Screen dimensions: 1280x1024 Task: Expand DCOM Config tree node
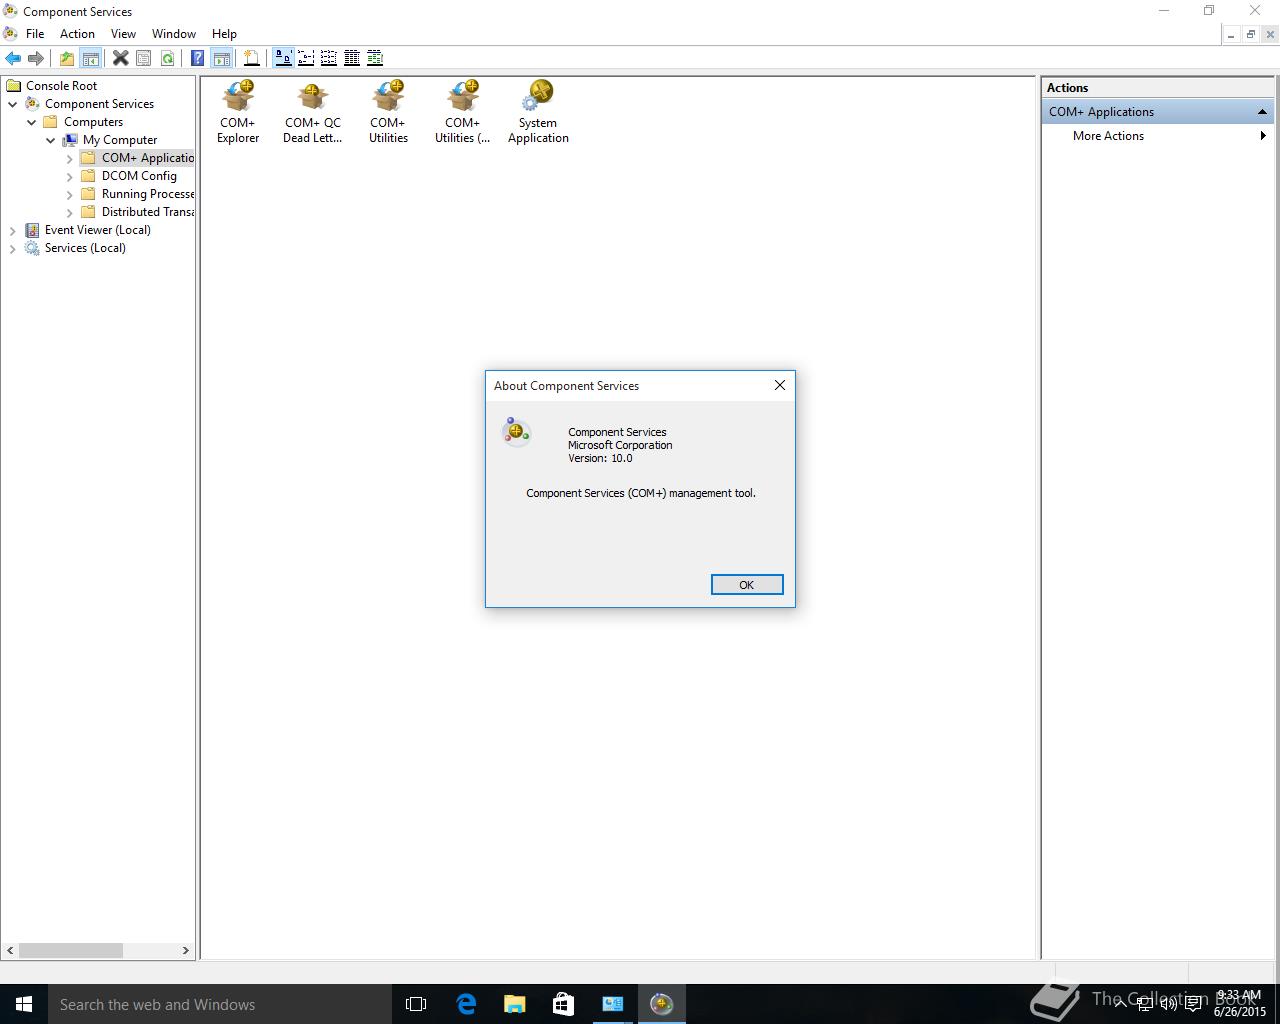[70, 176]
